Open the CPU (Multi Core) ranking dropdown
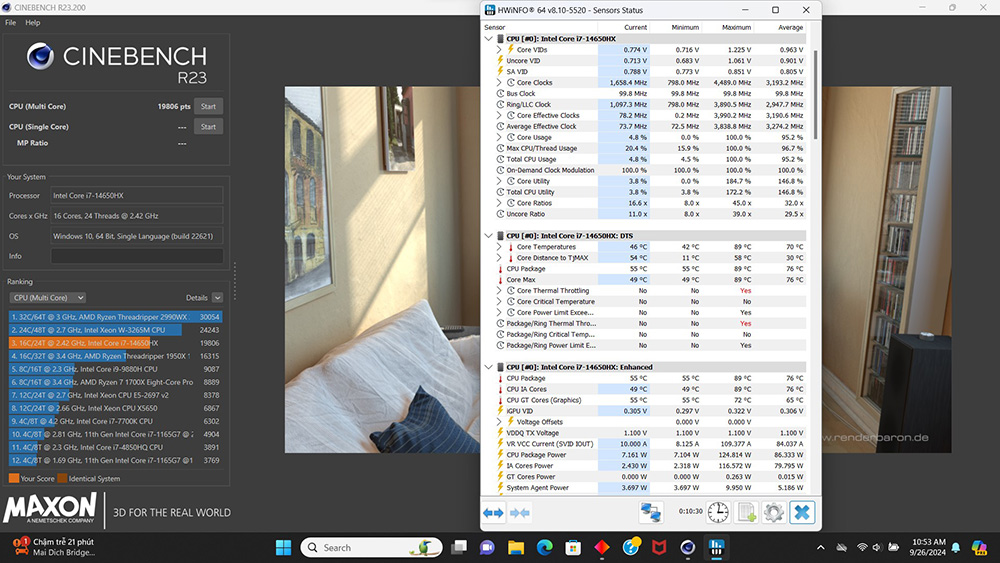 pyautogui.click(x=48, y=297)
